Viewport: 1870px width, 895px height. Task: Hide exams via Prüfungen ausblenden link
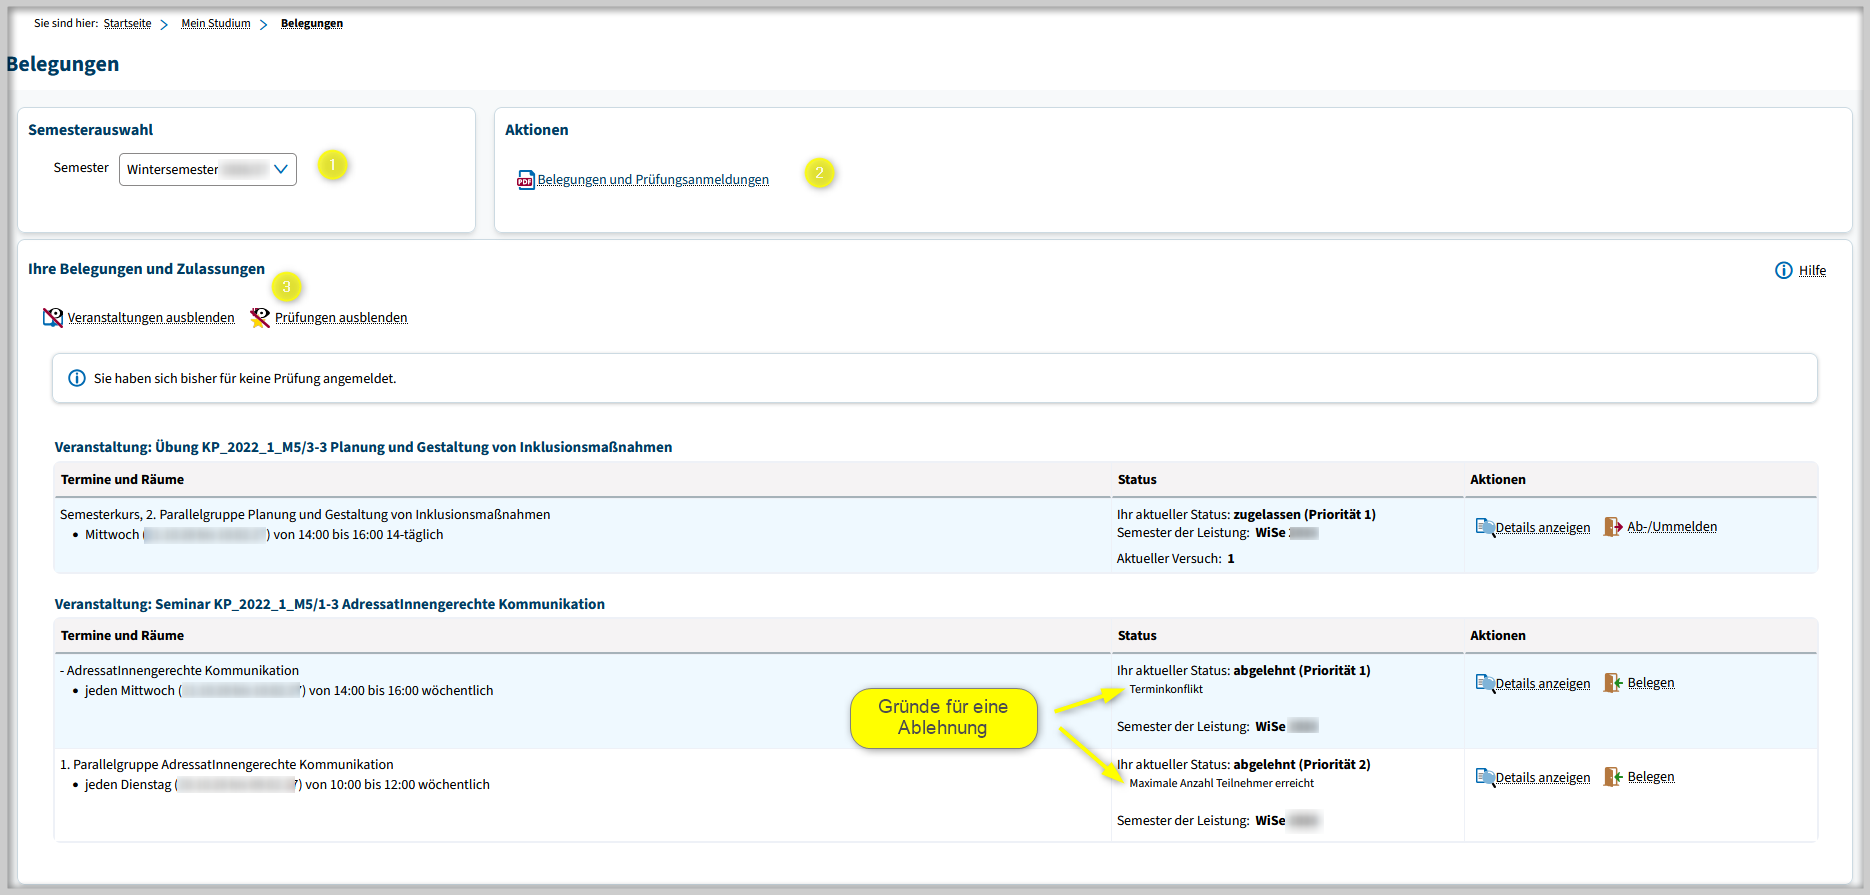tap(341, 318)
